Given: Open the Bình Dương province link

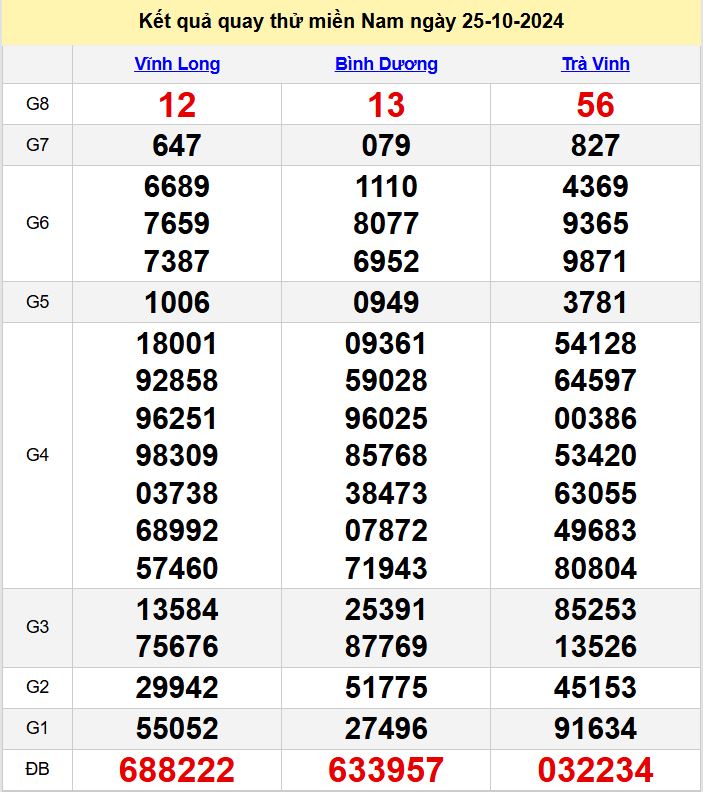Looking at the screenshot, I should pyautogui.click(x=386, y=64).
